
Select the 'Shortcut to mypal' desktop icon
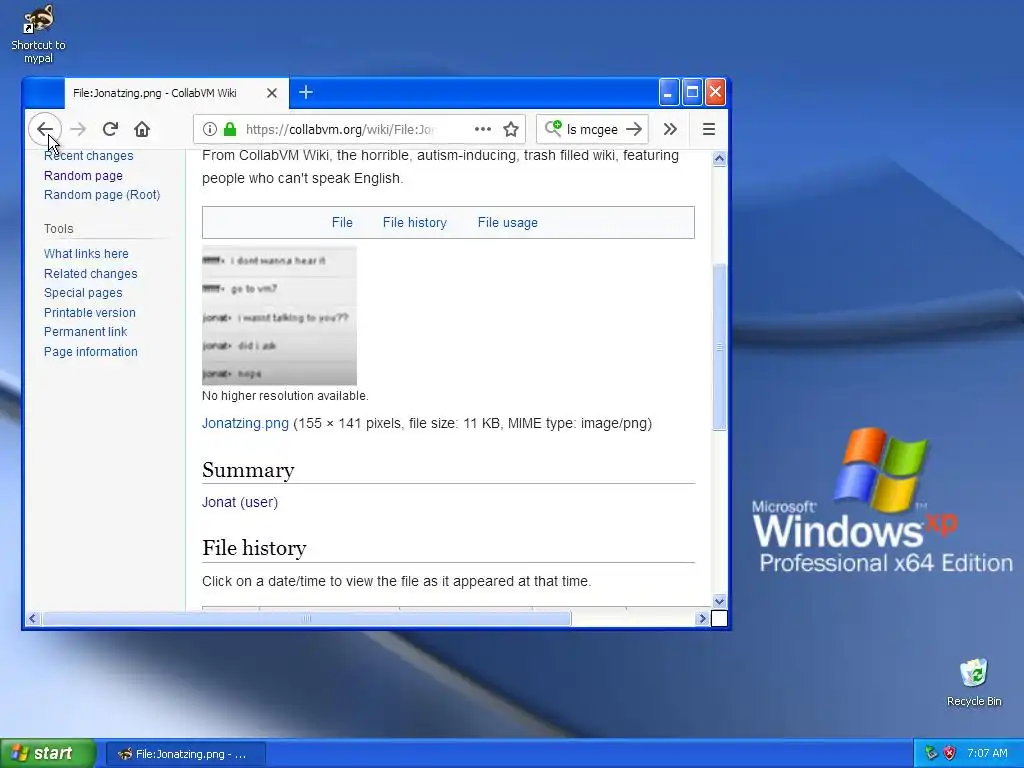coord(39,34)
